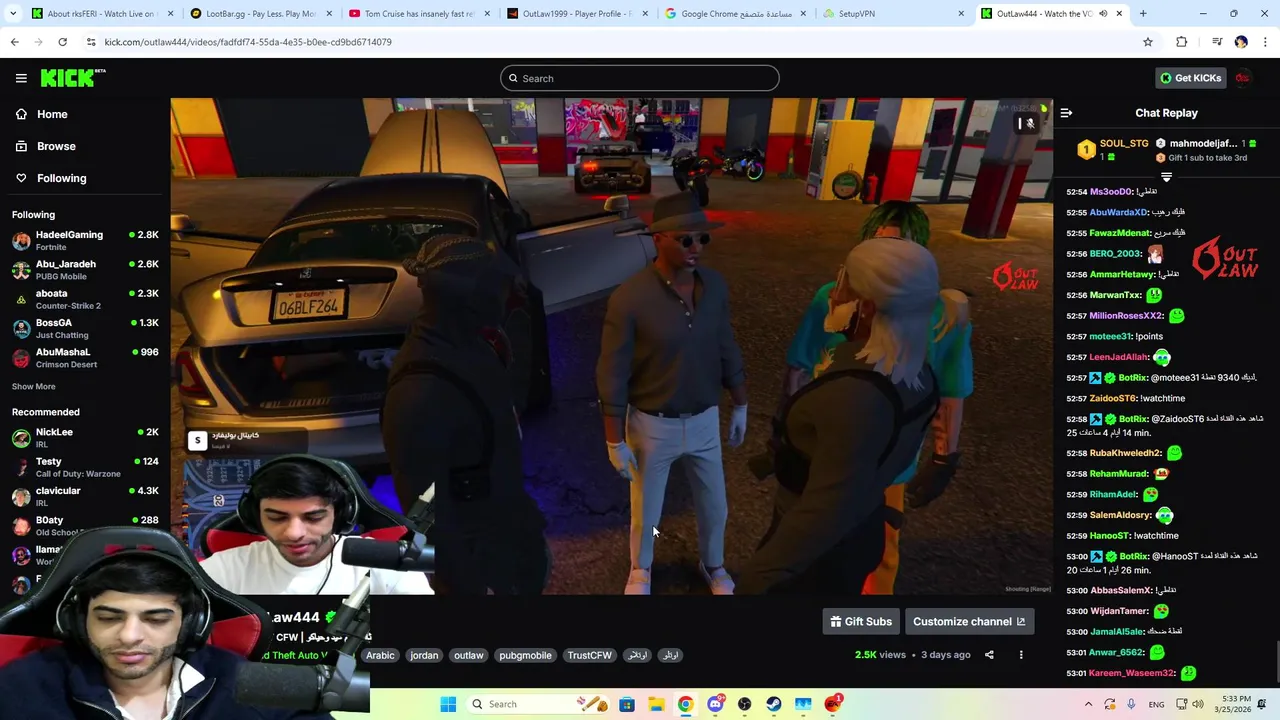Open Abu_Jaradeh channel in Following

[x=85, y=270]
